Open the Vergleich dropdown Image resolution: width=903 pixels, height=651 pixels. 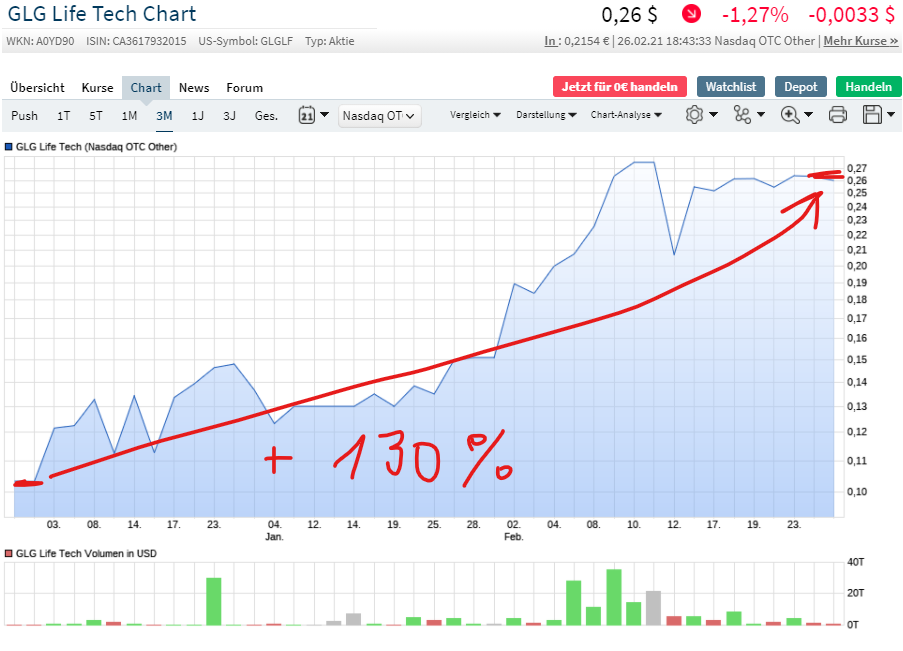click(475, 115)
